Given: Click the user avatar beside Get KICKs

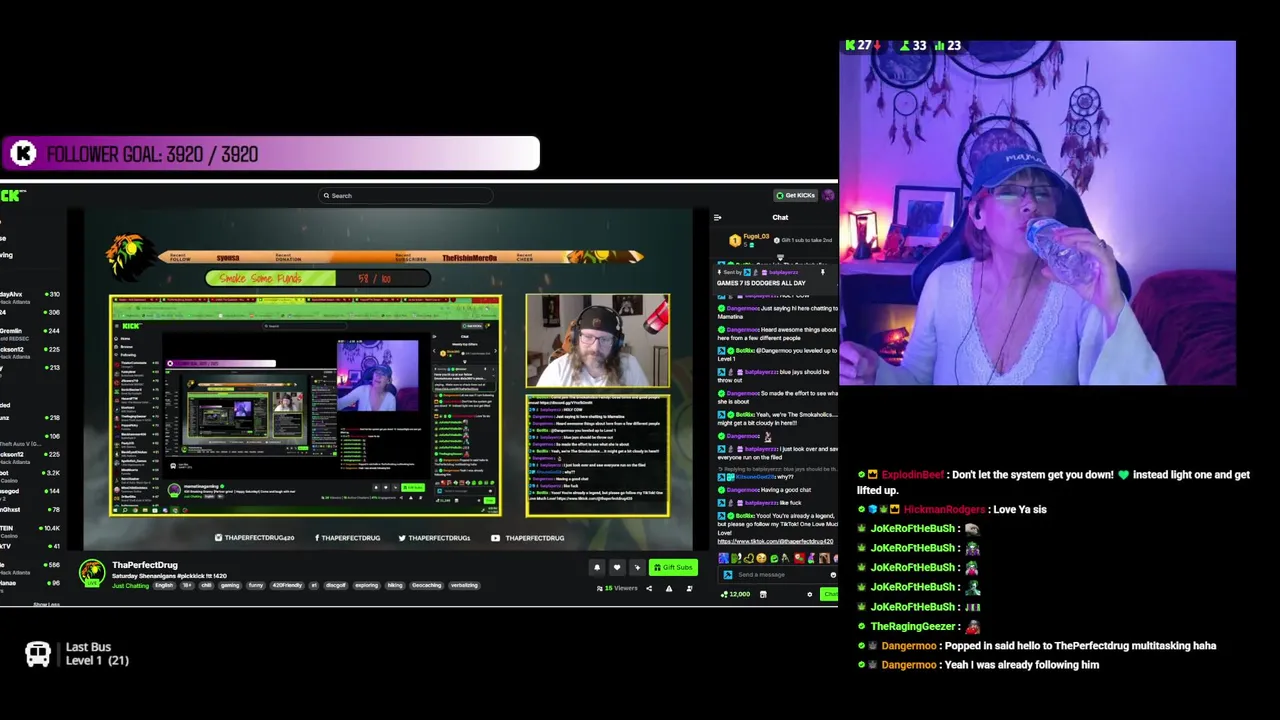Looking at the screenshot, I should [828, 196].
